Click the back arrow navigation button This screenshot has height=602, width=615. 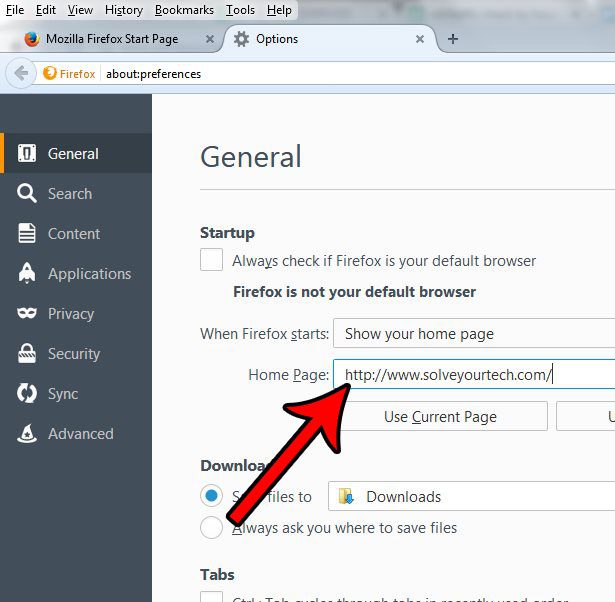click(x=20, y=73)
